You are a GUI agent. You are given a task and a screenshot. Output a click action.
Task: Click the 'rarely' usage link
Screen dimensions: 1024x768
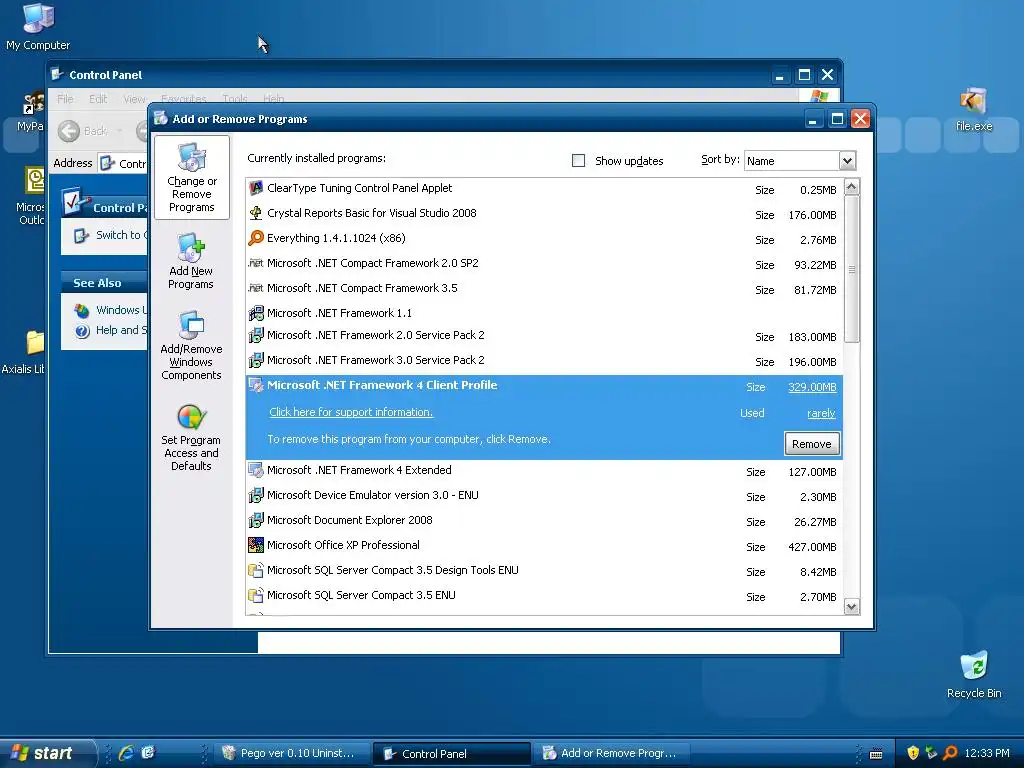(x=821, y=413)
